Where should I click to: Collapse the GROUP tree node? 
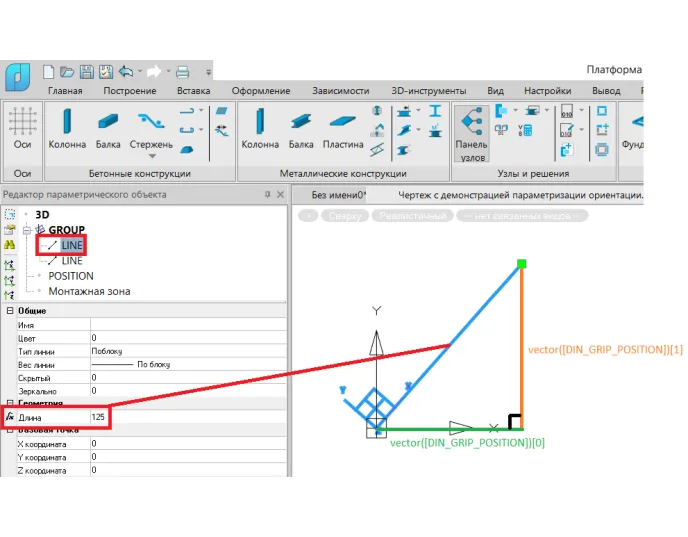pyautogui.click(x=27, y=230)
